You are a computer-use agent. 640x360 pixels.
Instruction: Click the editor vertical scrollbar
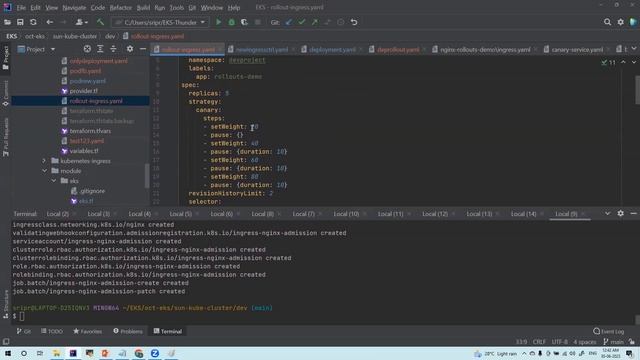point(637,90)
